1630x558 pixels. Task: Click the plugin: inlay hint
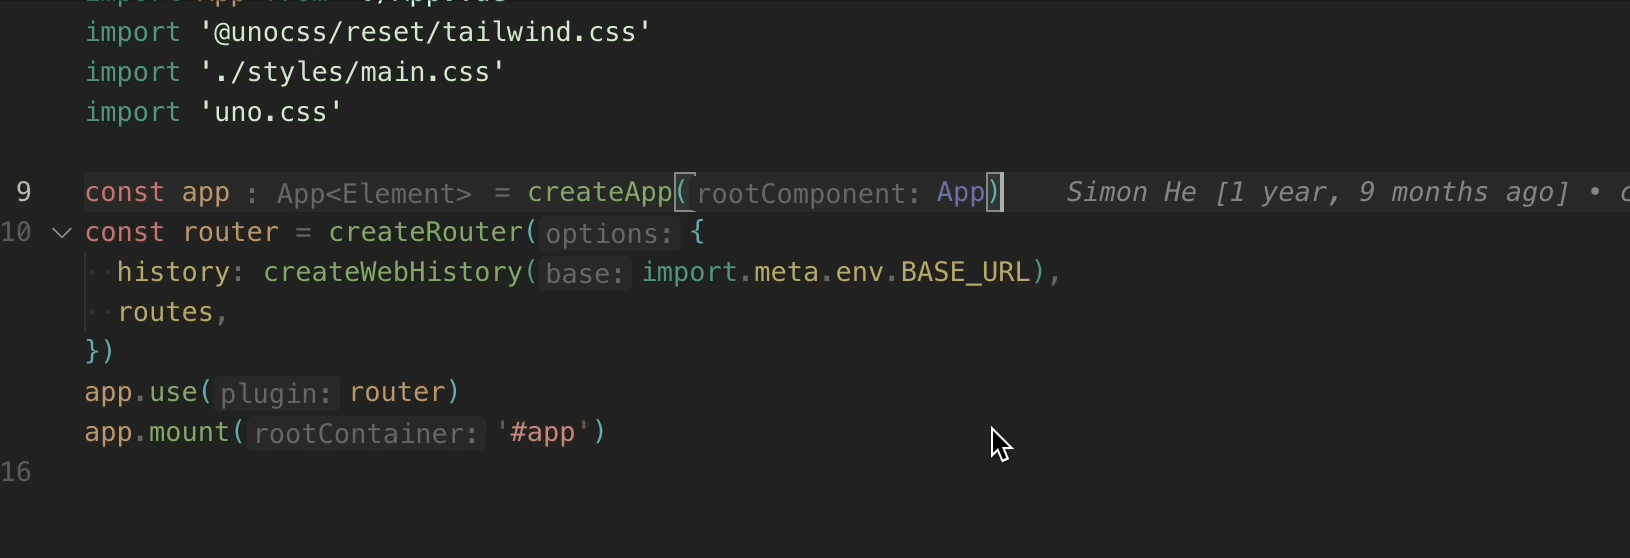pyautogui.click(x=276, y=393)
